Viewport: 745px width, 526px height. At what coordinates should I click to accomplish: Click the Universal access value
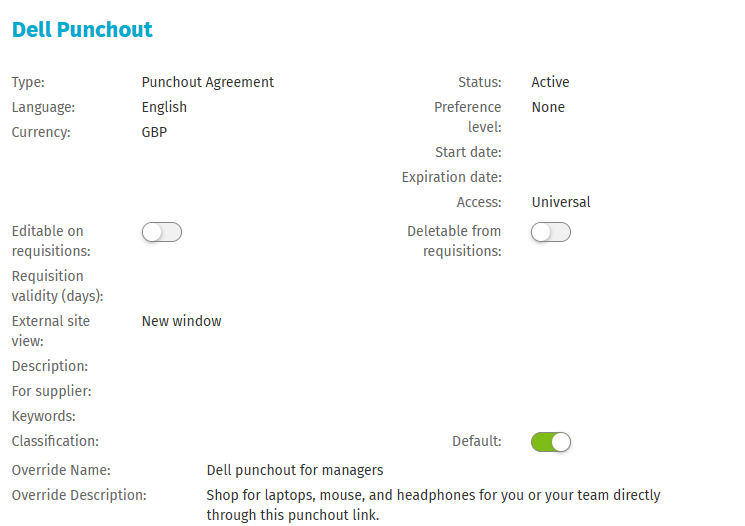click(561, 202)
